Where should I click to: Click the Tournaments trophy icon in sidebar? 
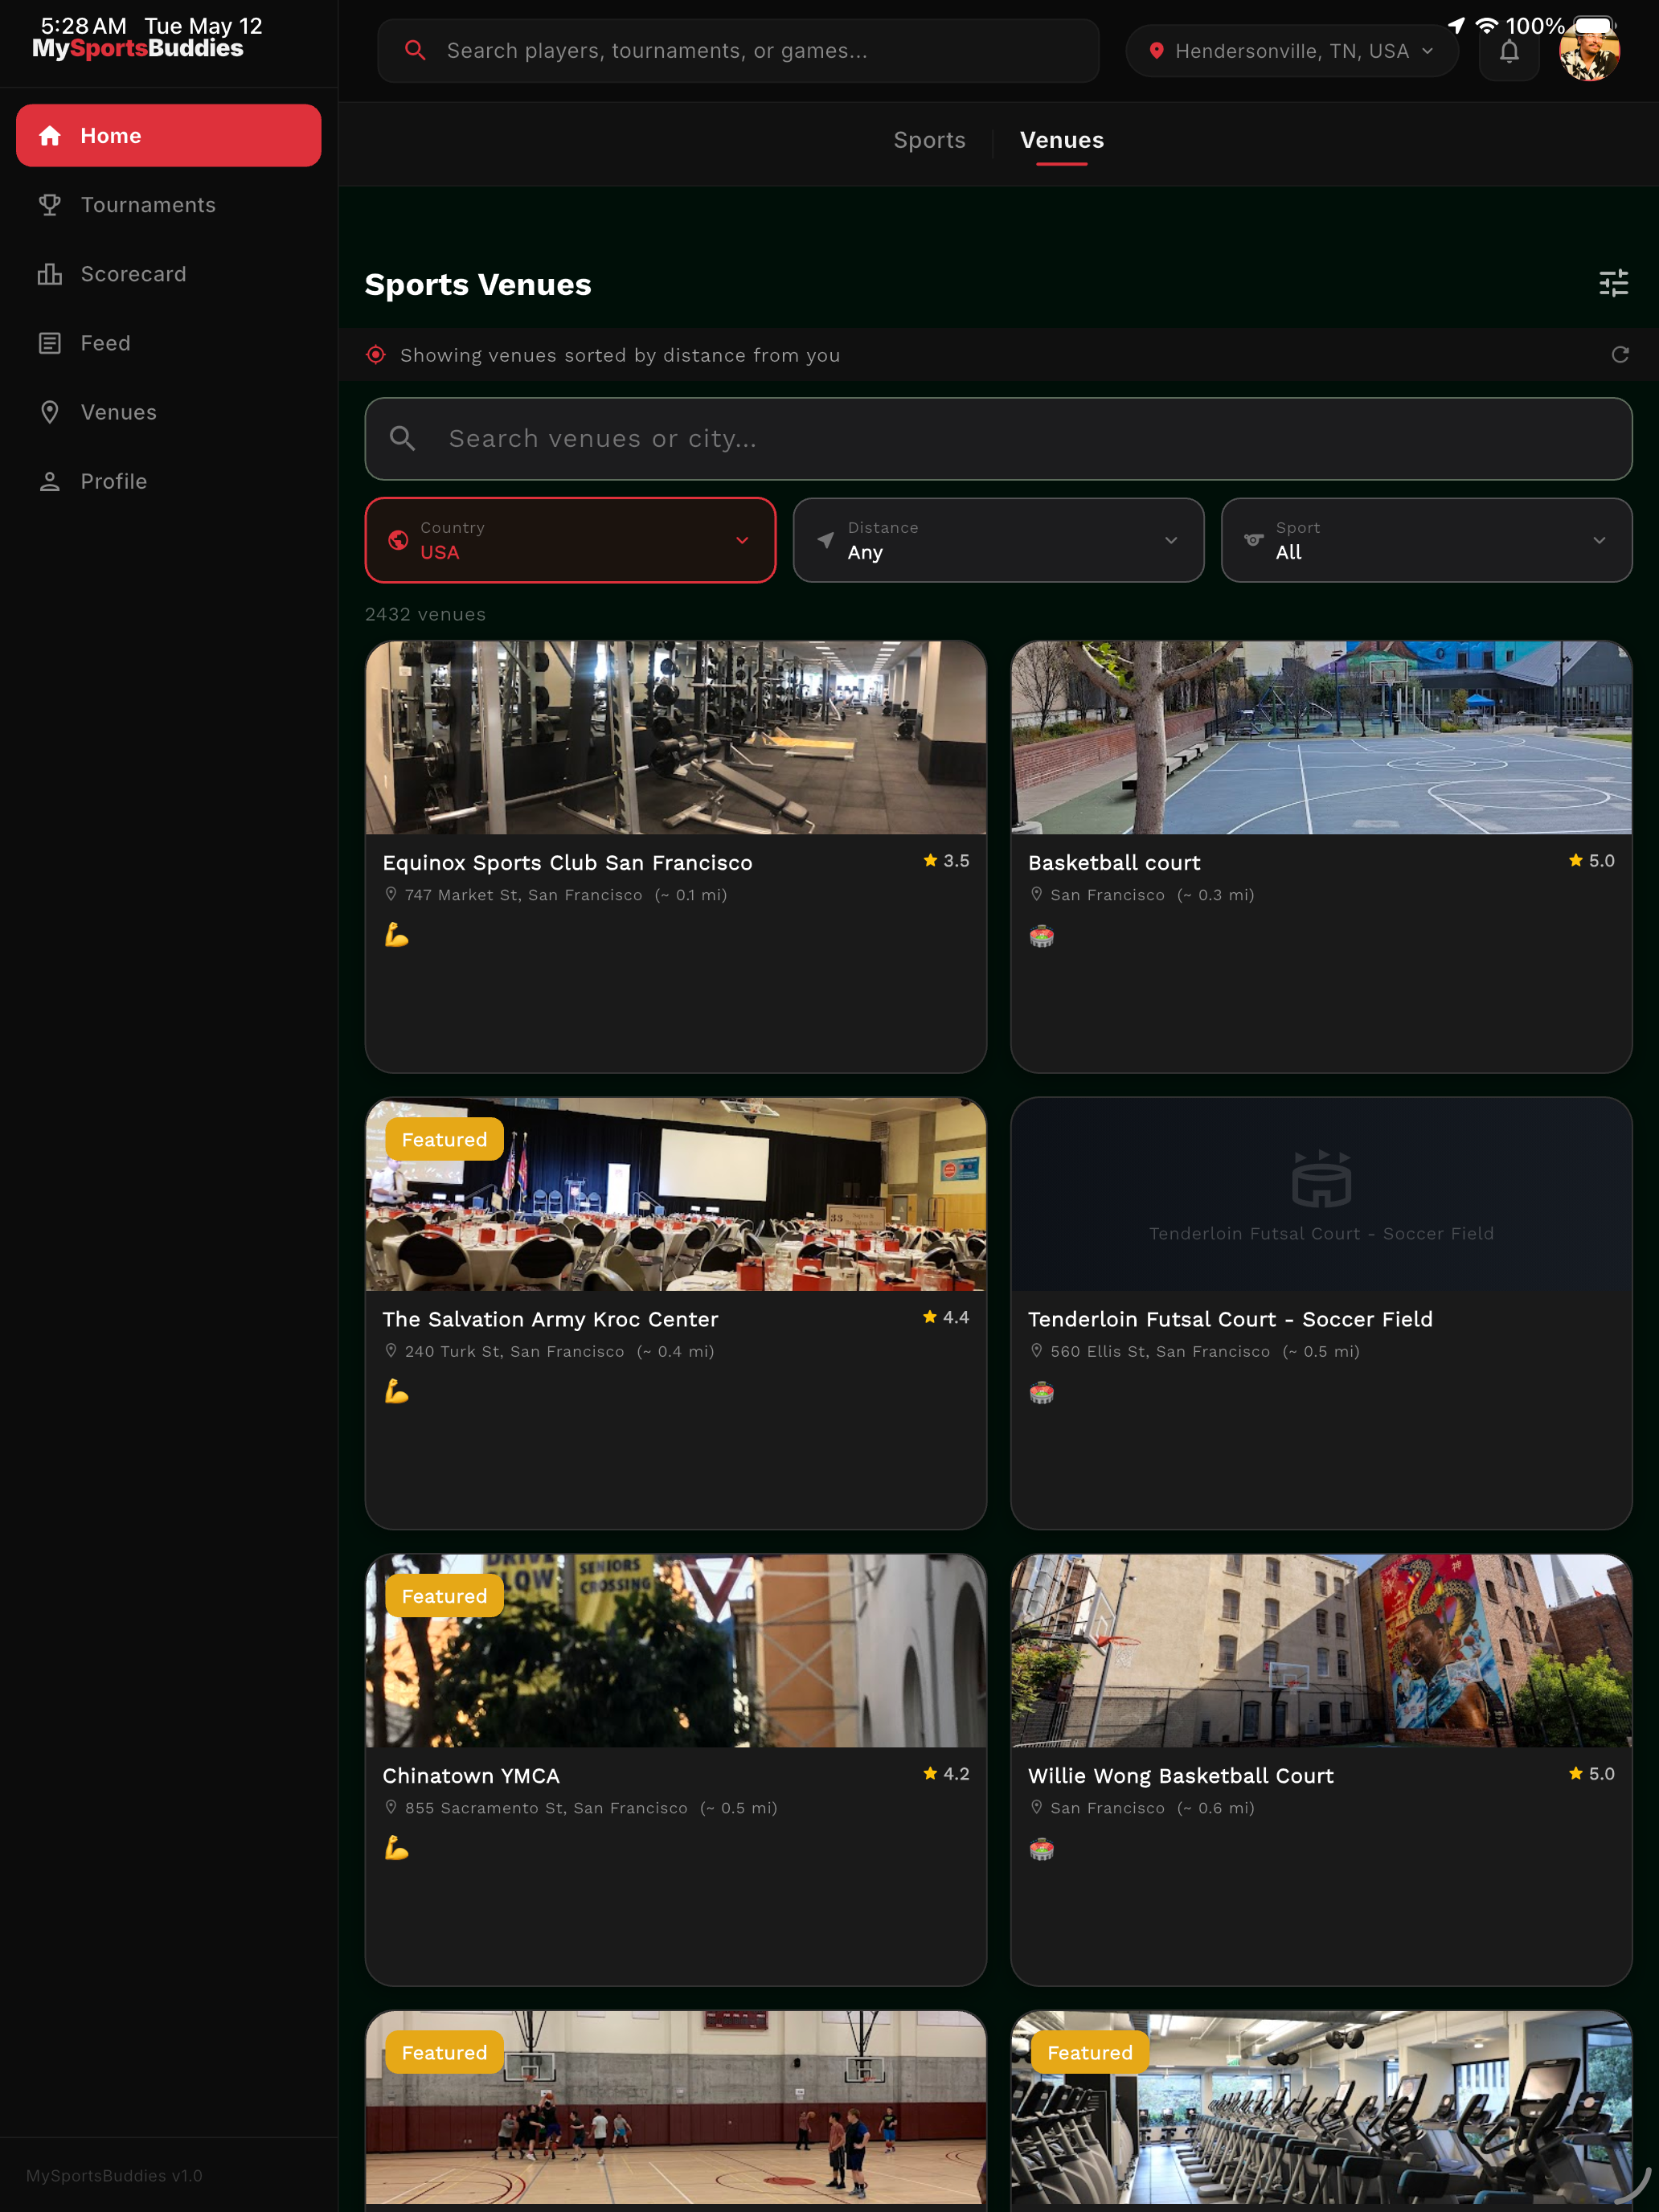tap(49, 205)
